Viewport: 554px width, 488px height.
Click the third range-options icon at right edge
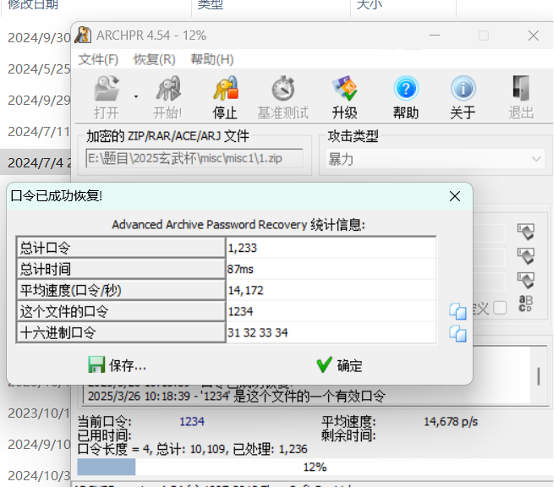[526, 280]
